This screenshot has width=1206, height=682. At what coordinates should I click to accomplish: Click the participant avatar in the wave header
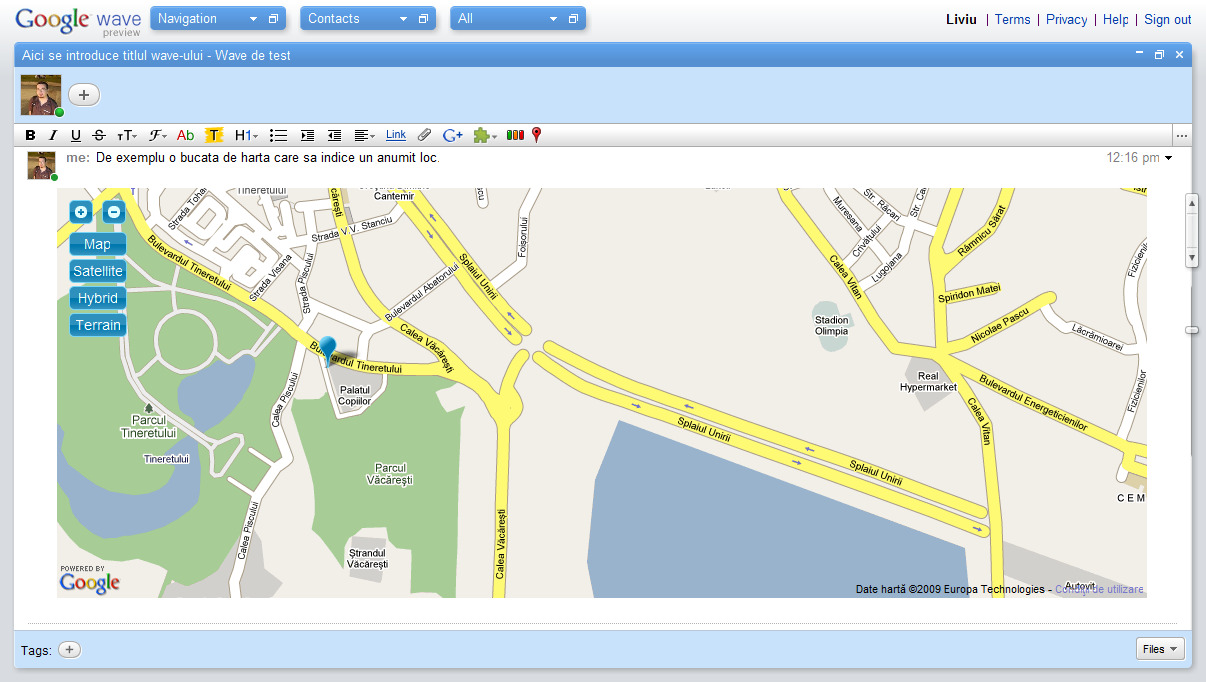click(41, 95)
